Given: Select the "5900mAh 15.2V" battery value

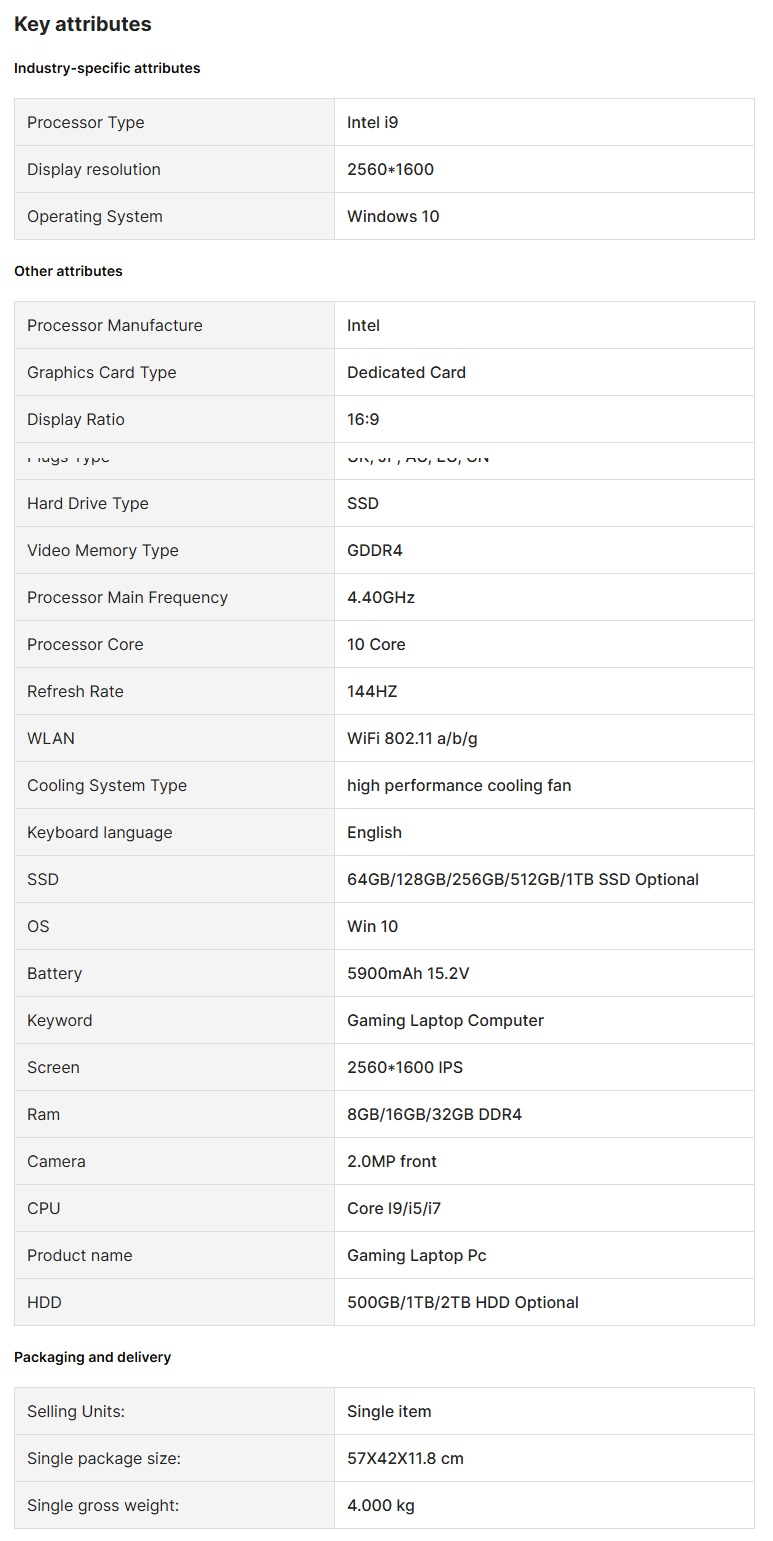Looking at the screenshot, I should [408, 973].
